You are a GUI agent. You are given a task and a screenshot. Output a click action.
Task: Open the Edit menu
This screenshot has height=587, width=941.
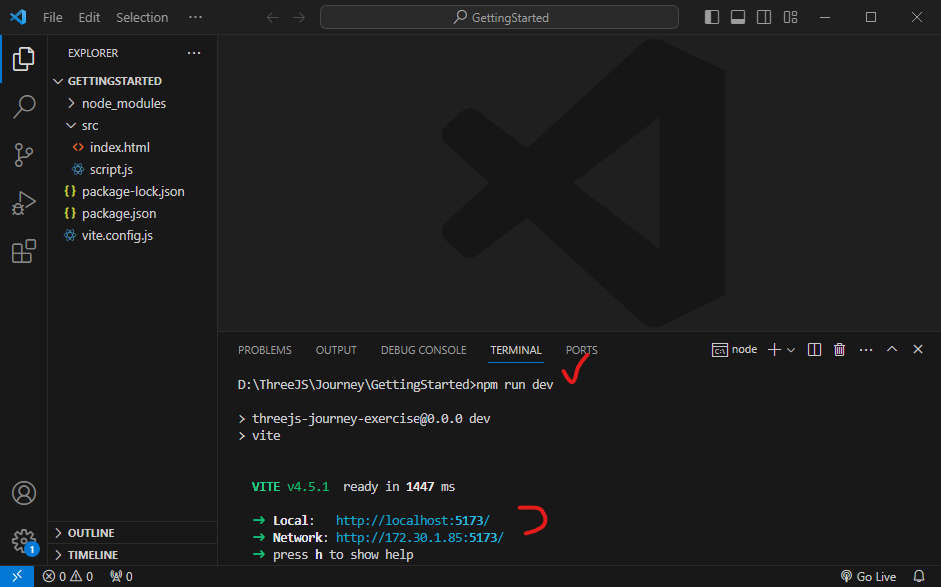[x=89, y=17]
